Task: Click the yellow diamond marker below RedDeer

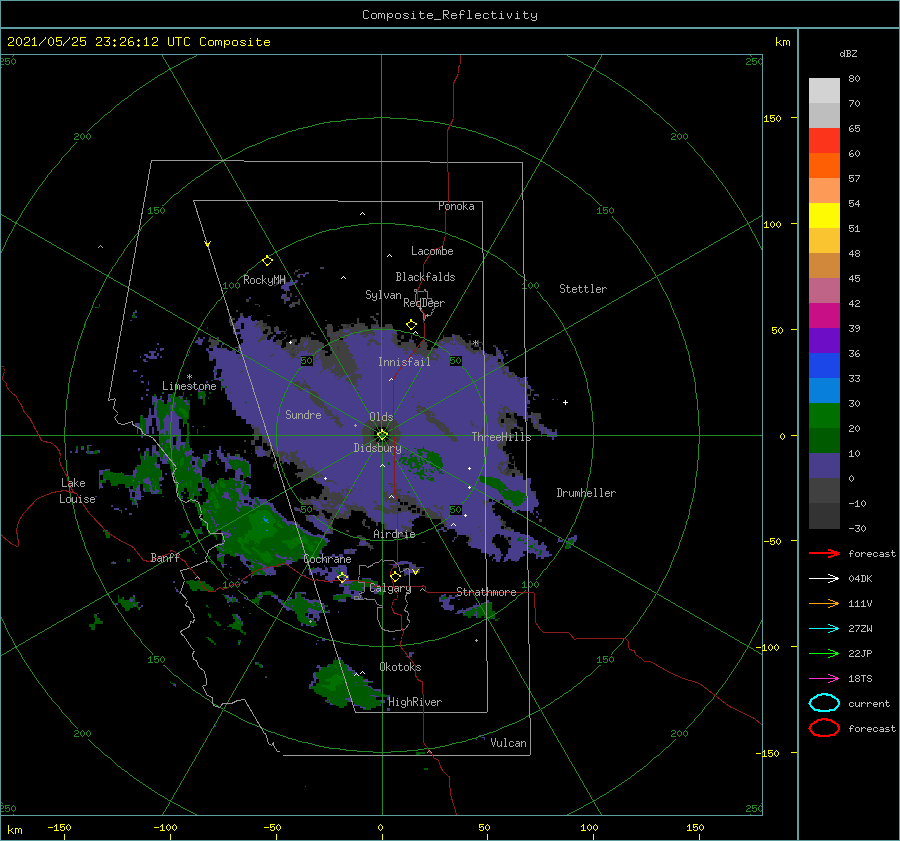Action: point(412,325)
